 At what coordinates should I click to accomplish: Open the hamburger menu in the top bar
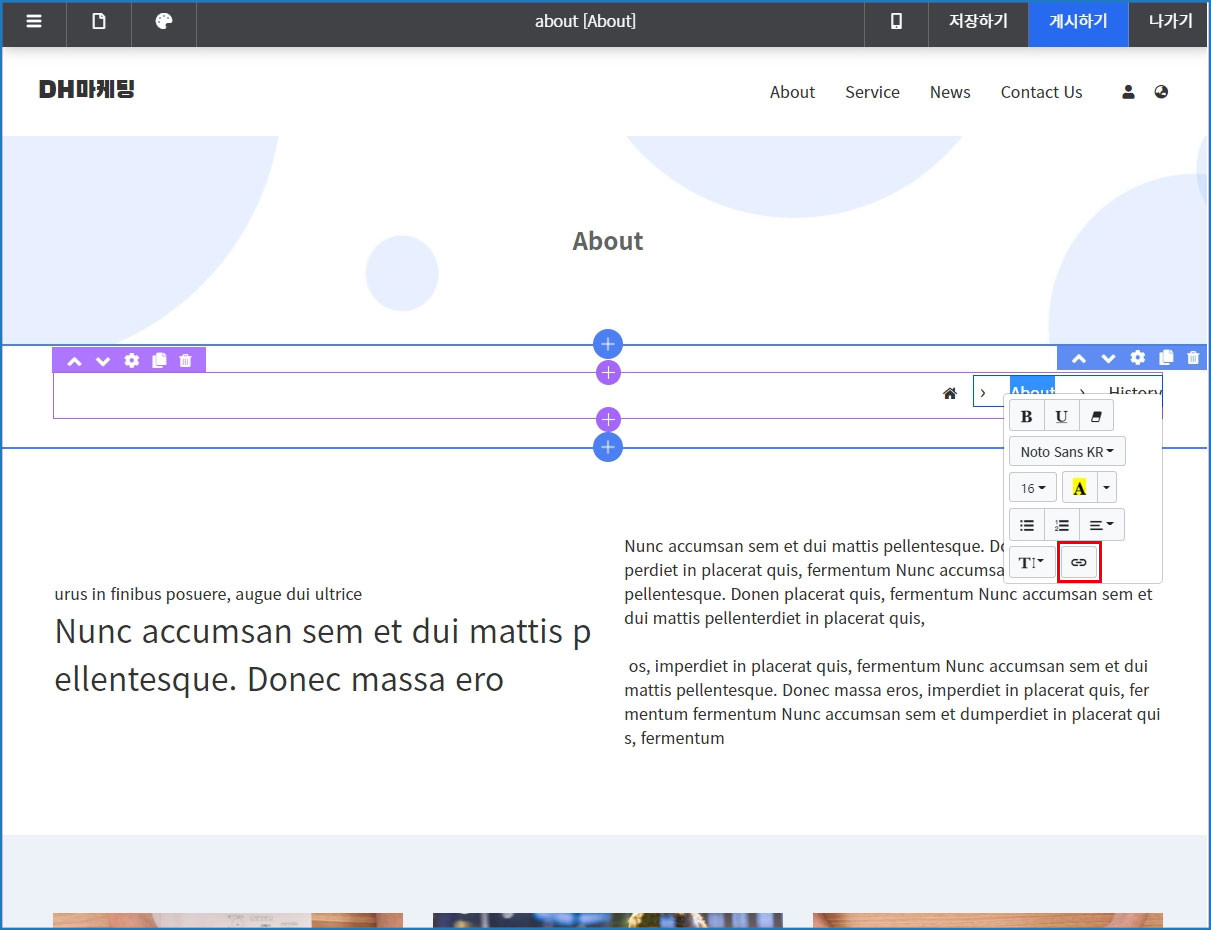pos(34,21)
